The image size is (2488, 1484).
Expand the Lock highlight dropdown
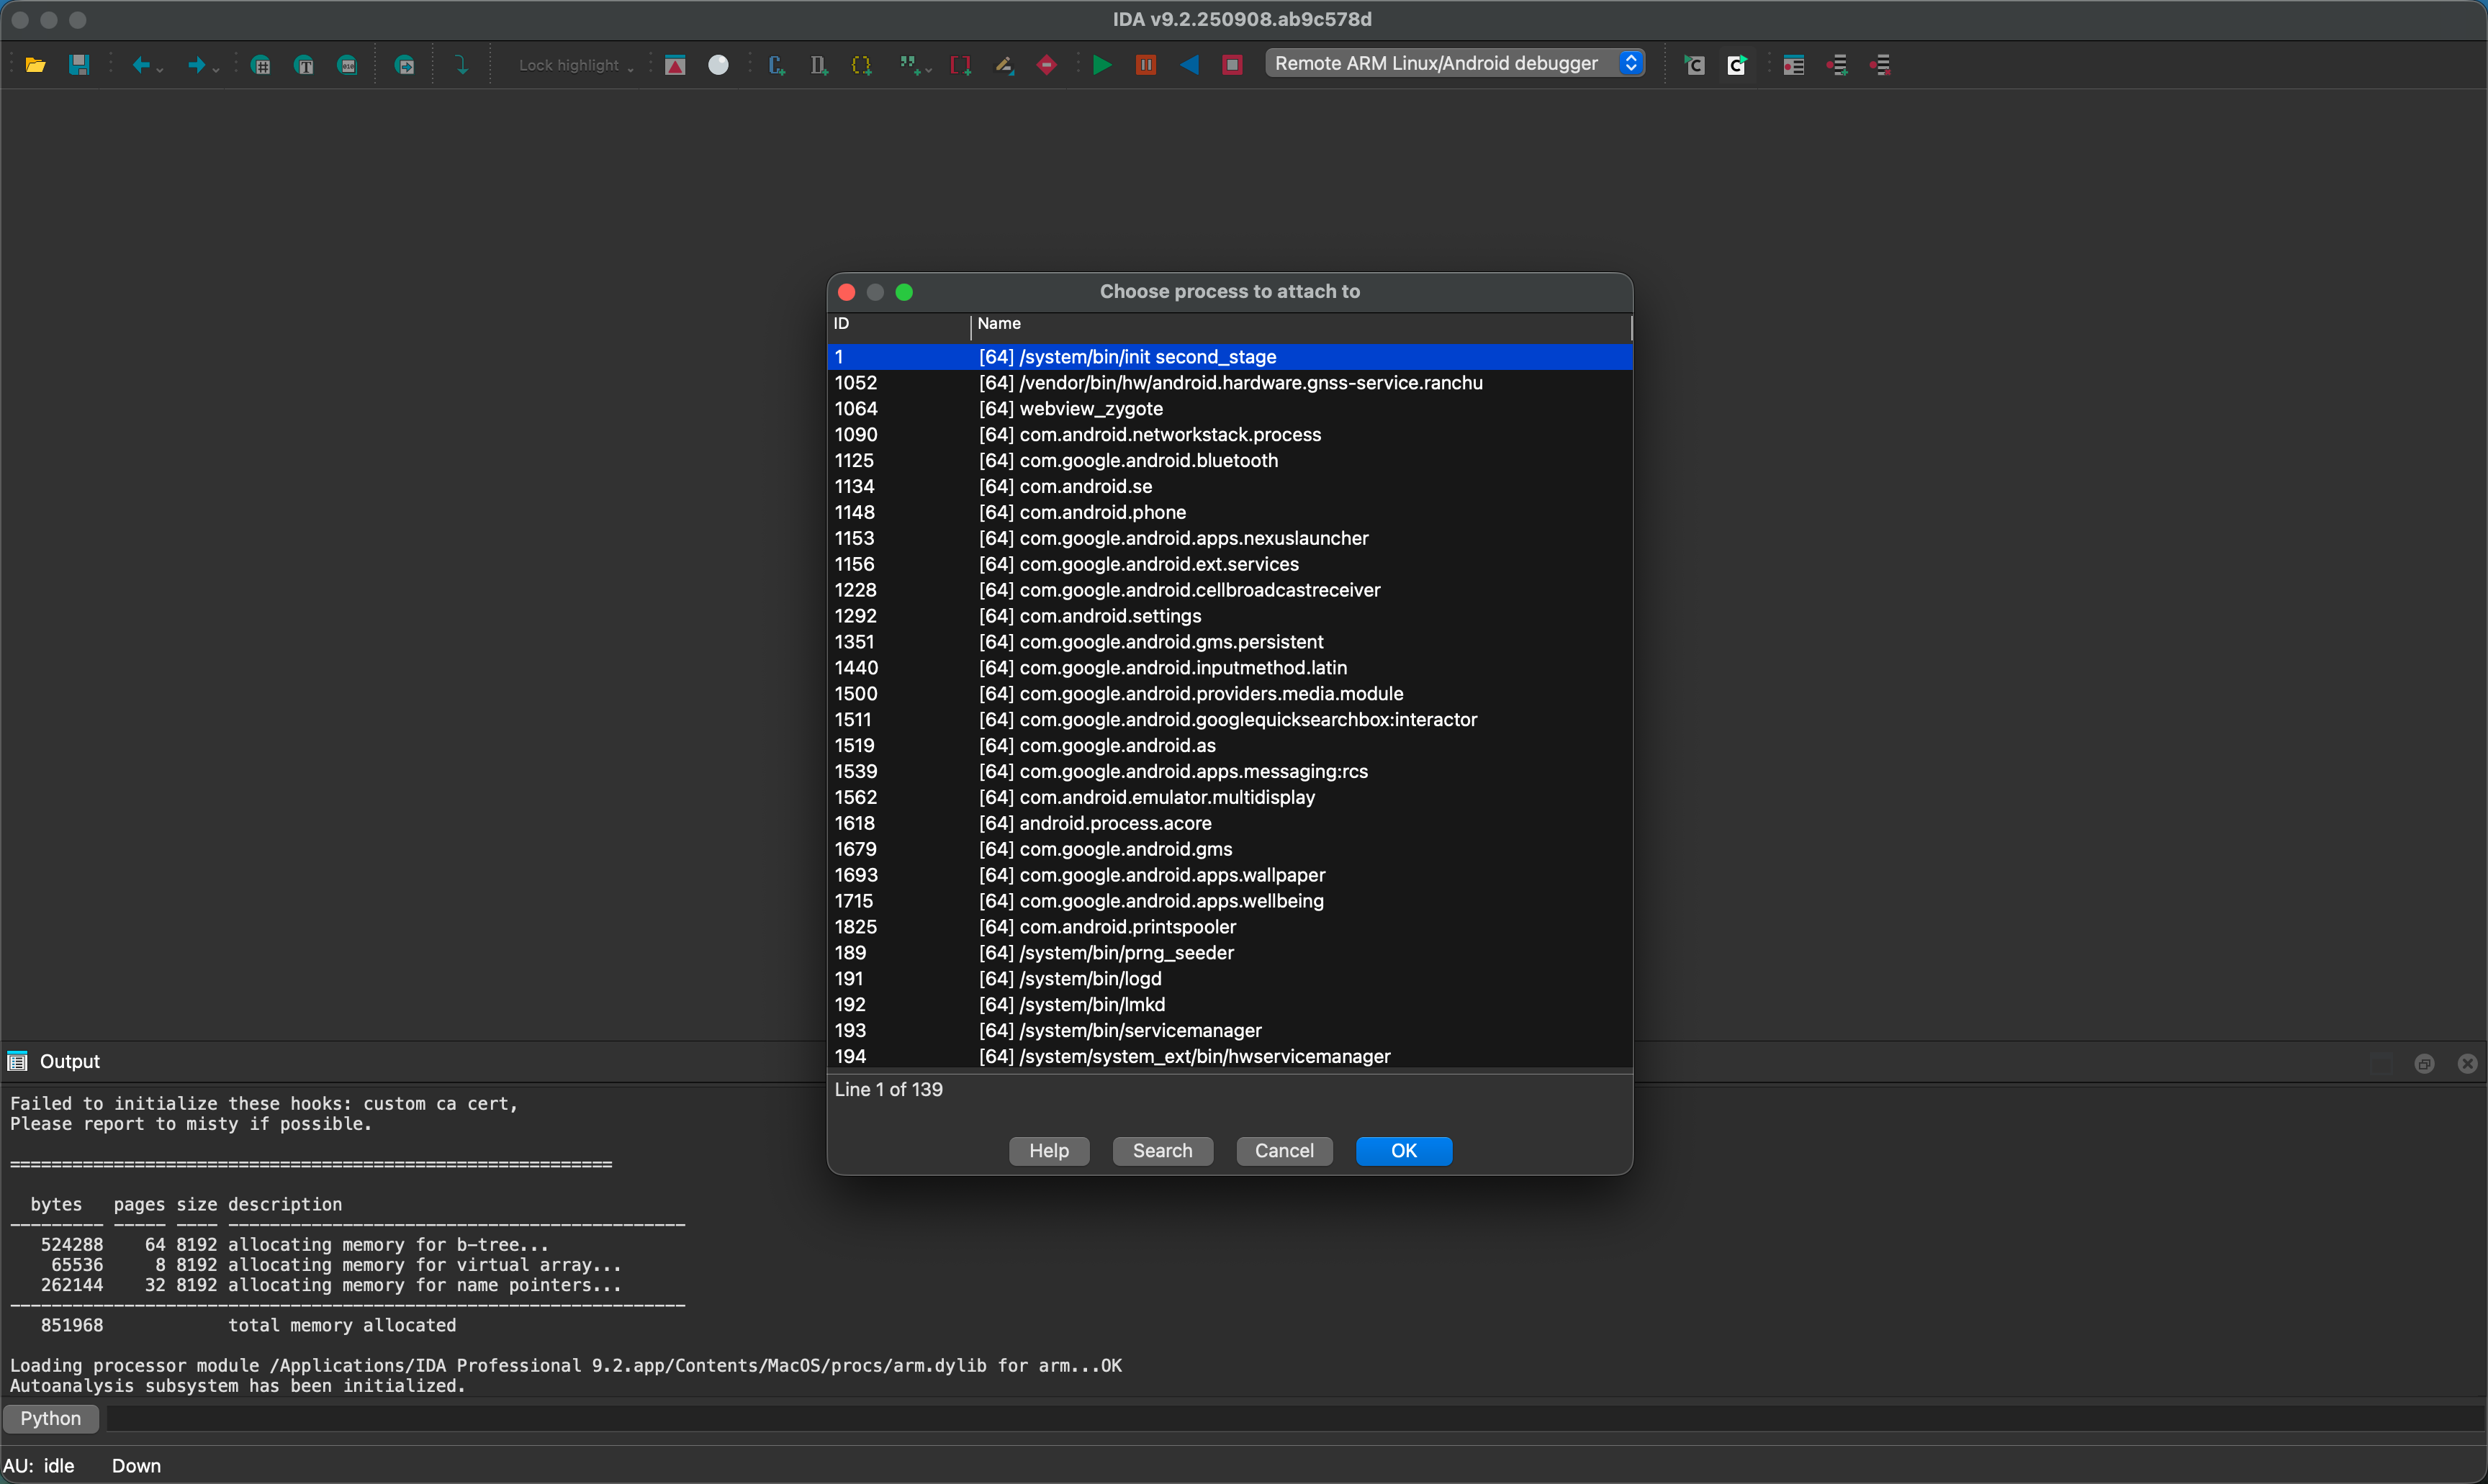pyautogui.click(x=576, y=65)
